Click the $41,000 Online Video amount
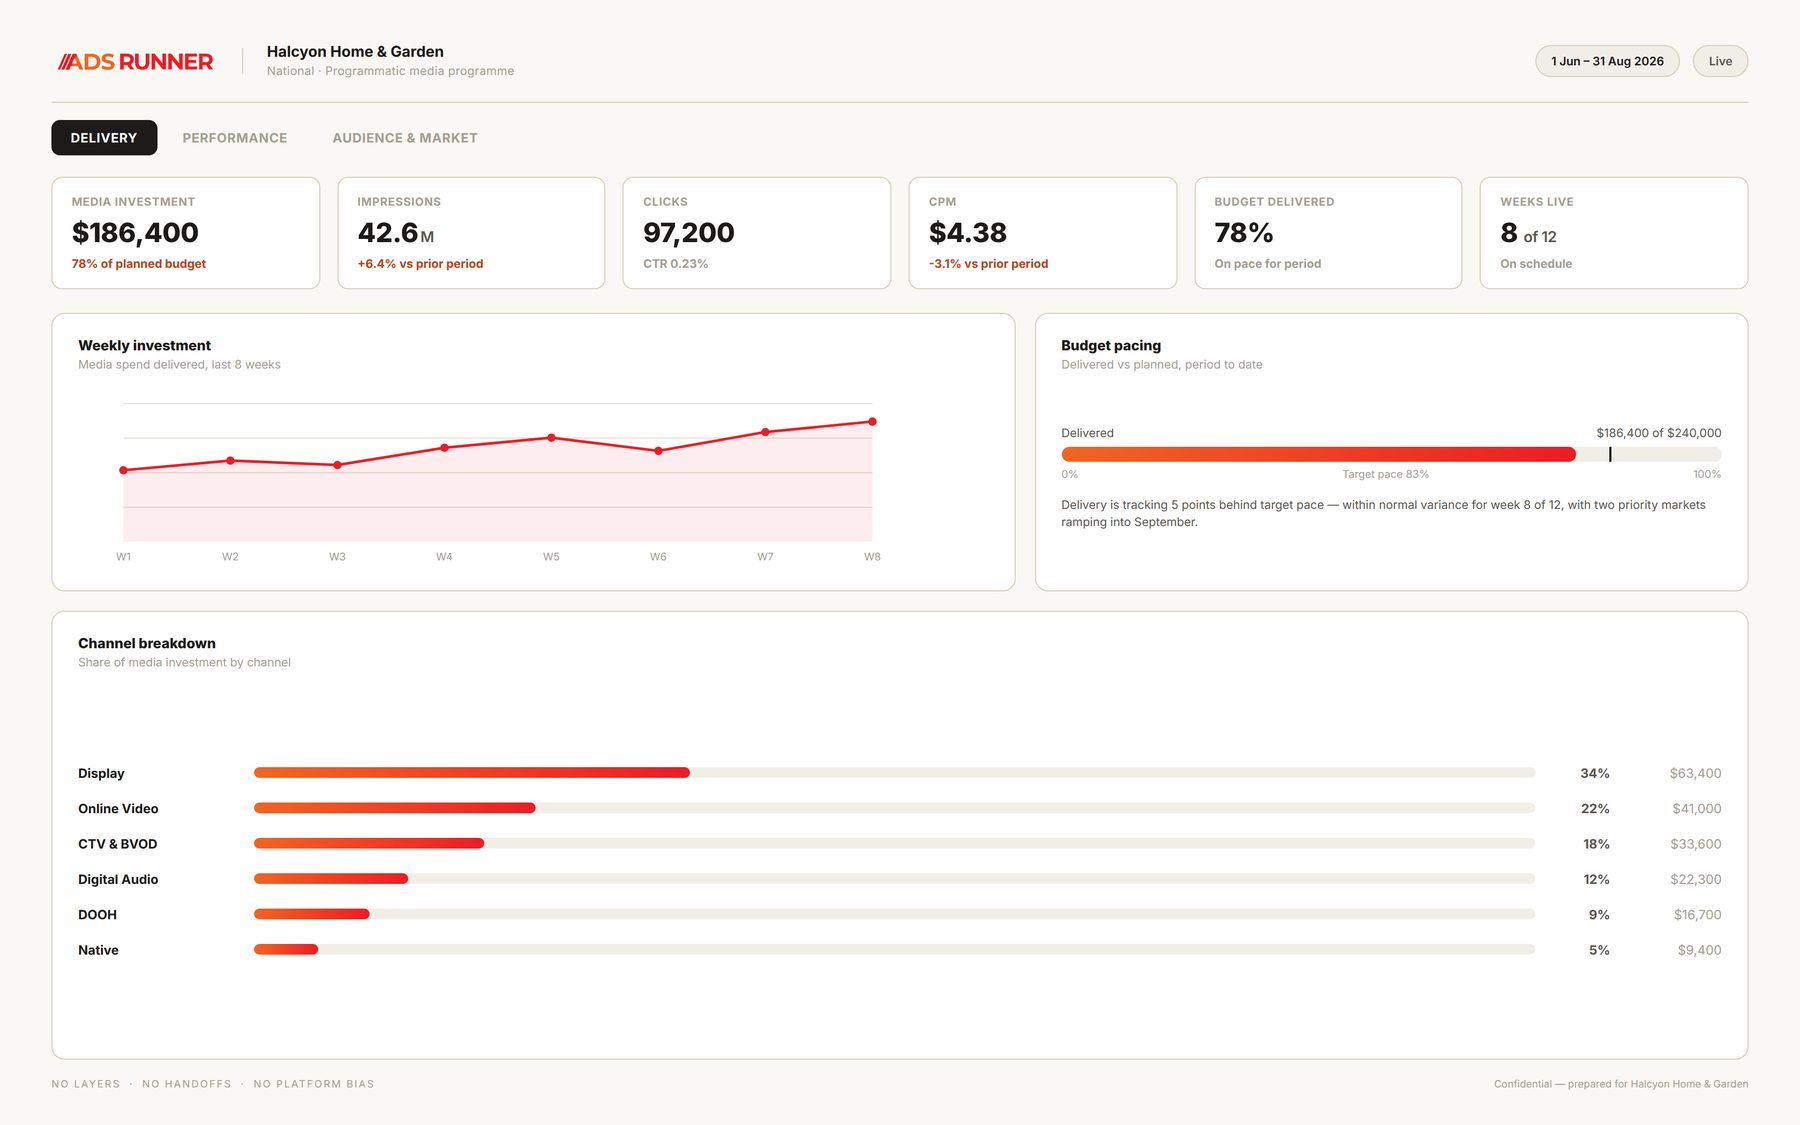Image resolution: width=1800 pixels, height=1125 pixels. tap(1697, 809)
